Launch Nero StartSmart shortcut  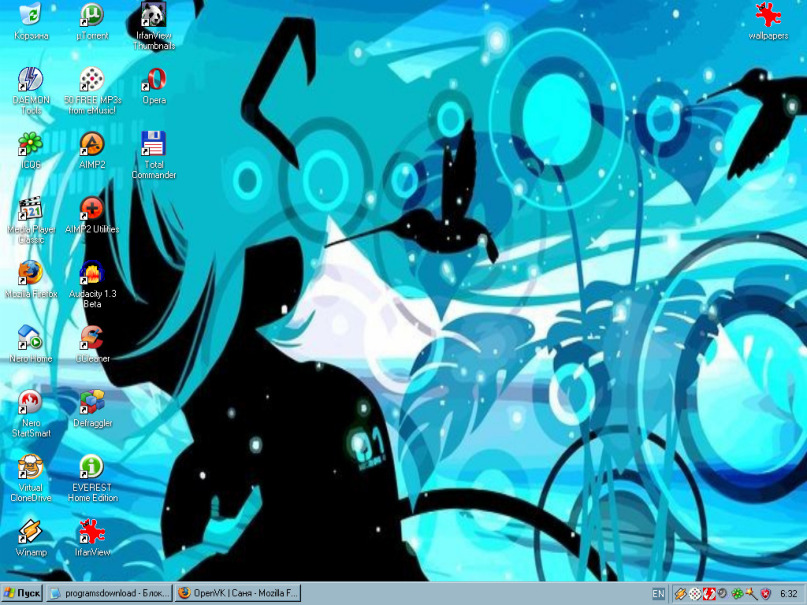tap(31, 414)
